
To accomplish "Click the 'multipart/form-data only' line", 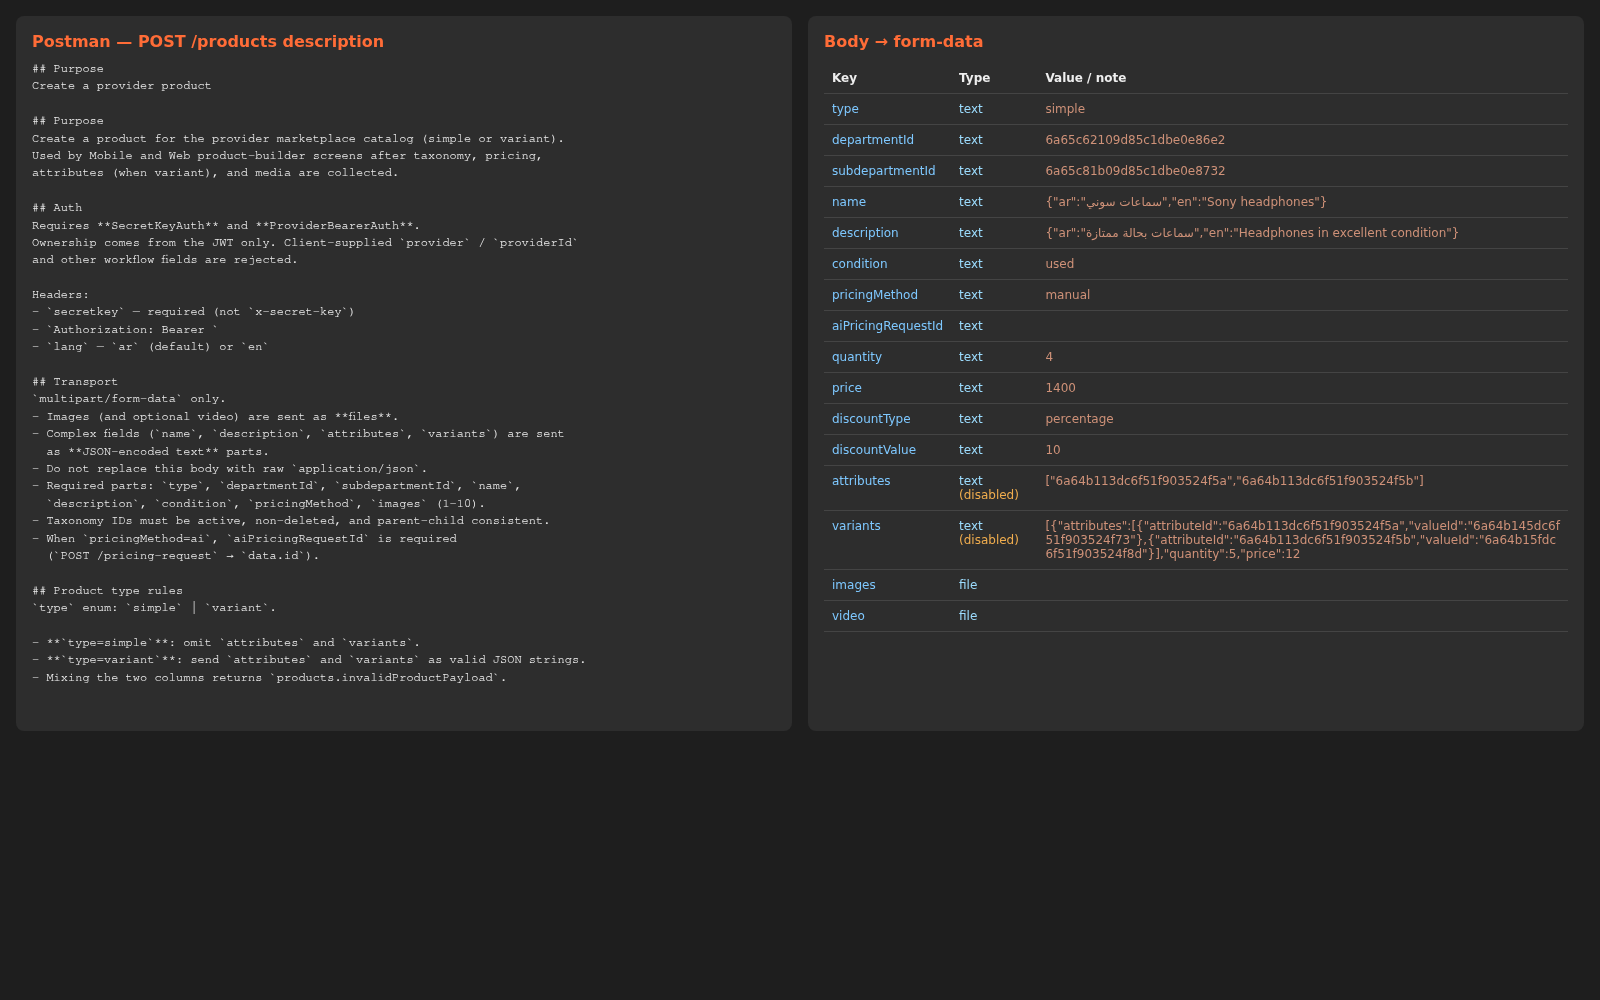I will click(129, 399).
